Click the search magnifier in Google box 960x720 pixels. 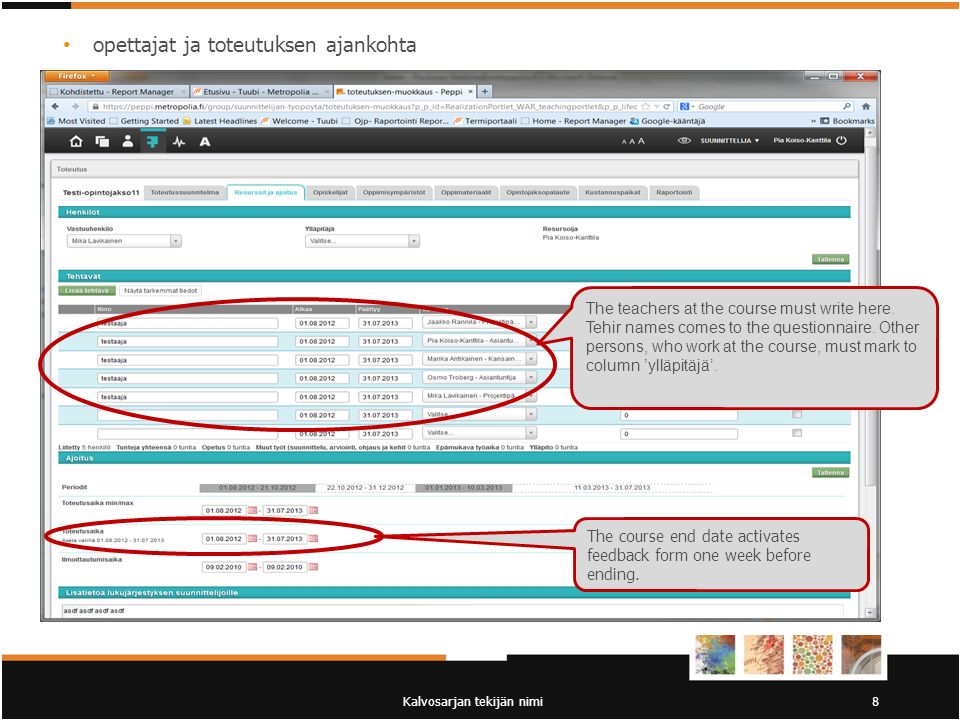pyautogui.click(x=847, y=107)
